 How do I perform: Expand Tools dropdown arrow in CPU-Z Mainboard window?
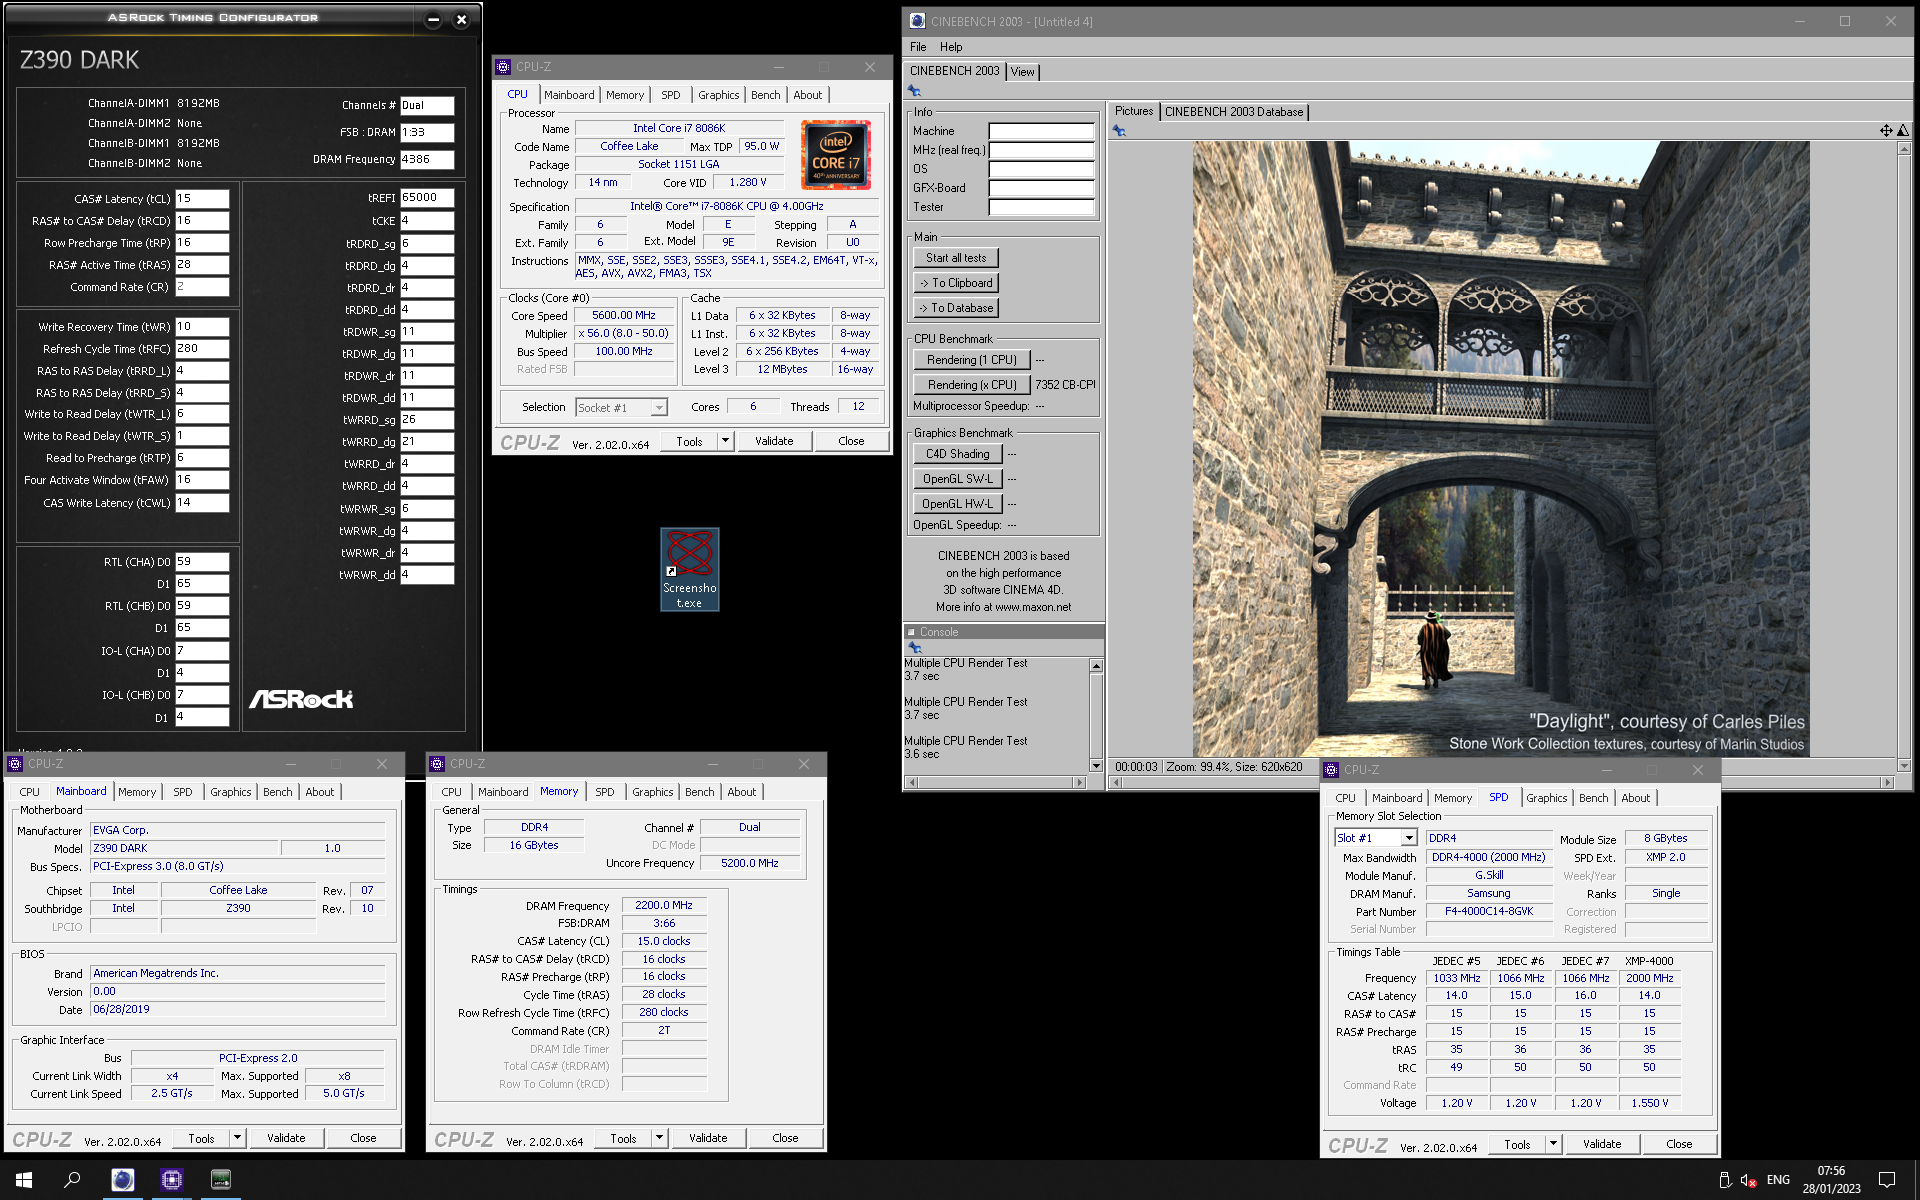237,1138
